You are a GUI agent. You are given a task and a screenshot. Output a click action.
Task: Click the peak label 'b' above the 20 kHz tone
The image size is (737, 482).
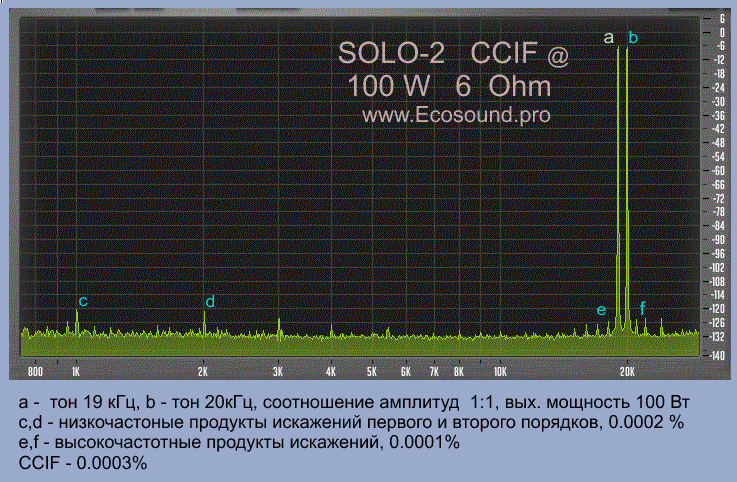633,37
